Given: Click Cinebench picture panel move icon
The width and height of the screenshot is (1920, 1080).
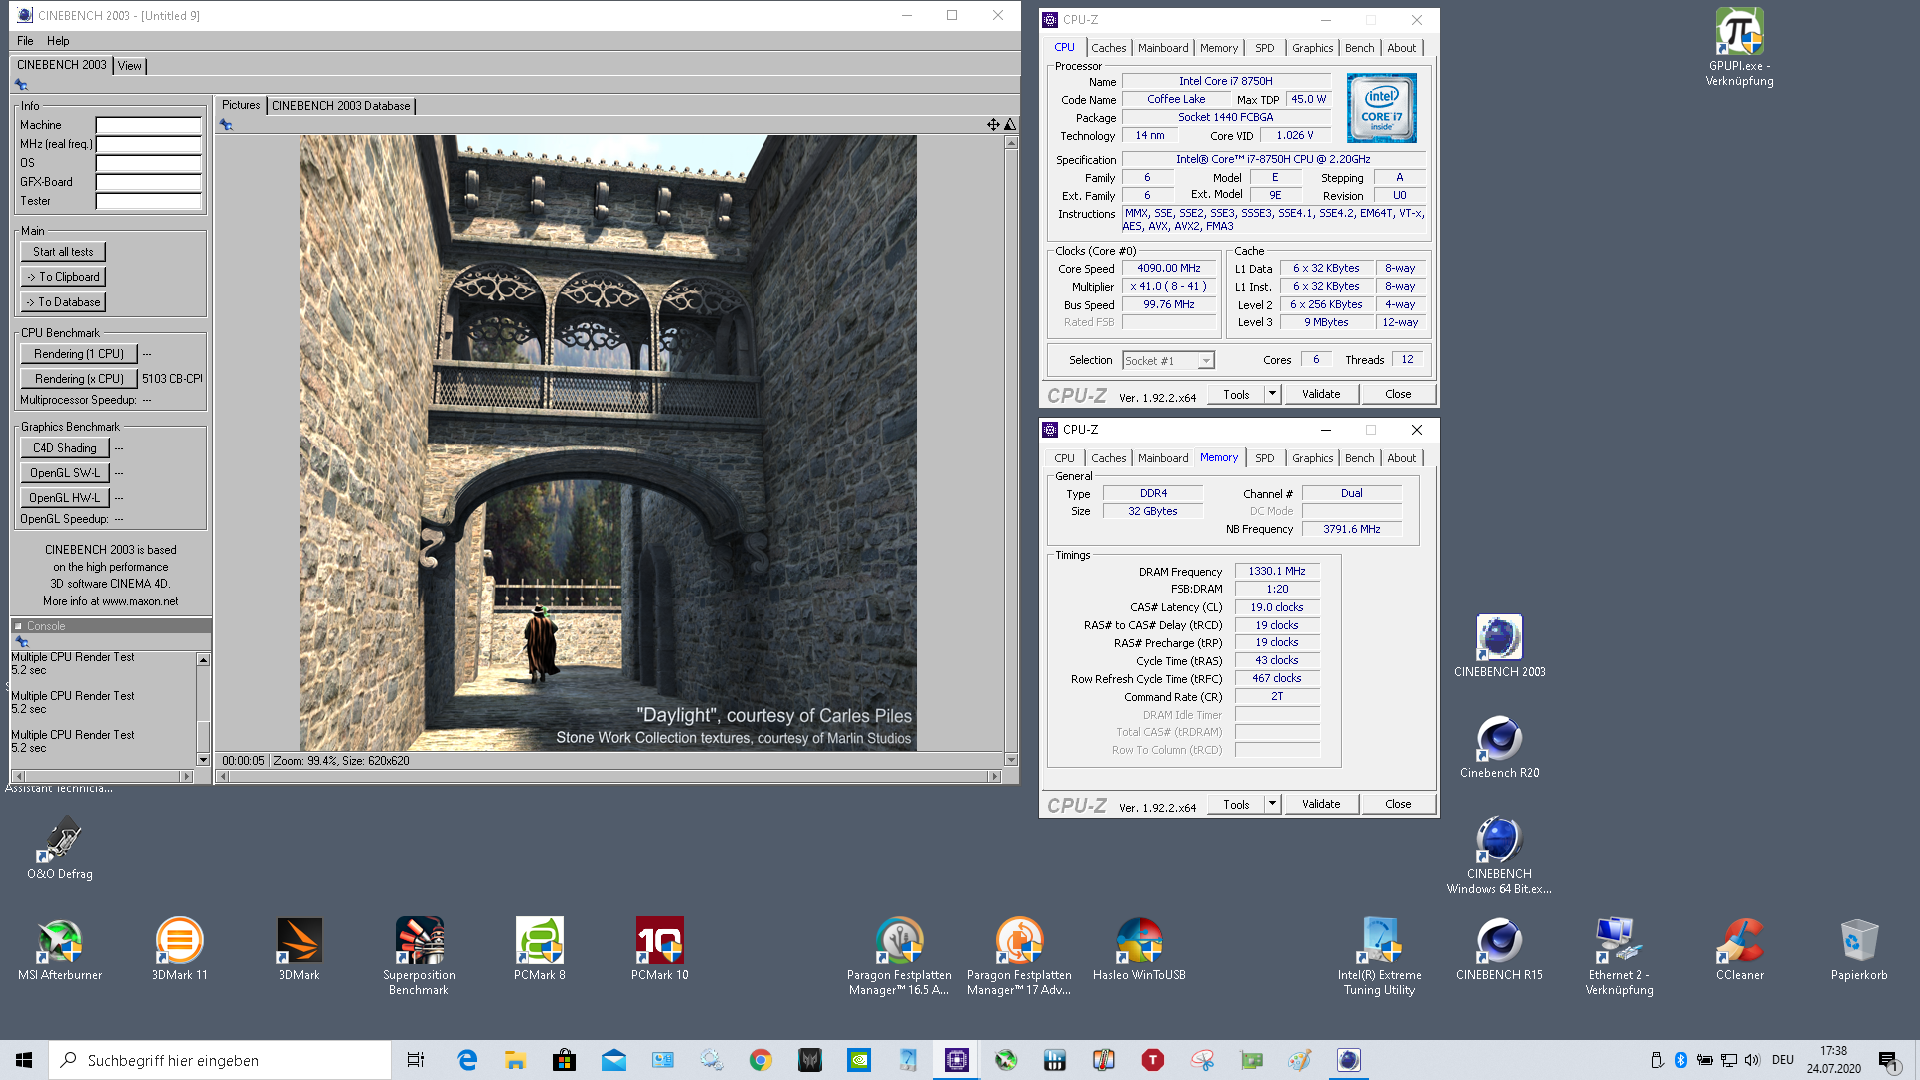Looking at the screenshot, I should (993, 125).
